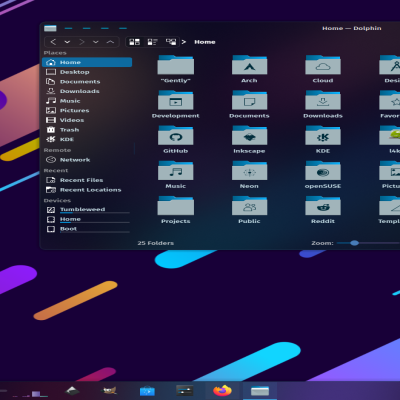Go up to the parent folder
This screenshot has height=400, width=400.
coord(110,42)
